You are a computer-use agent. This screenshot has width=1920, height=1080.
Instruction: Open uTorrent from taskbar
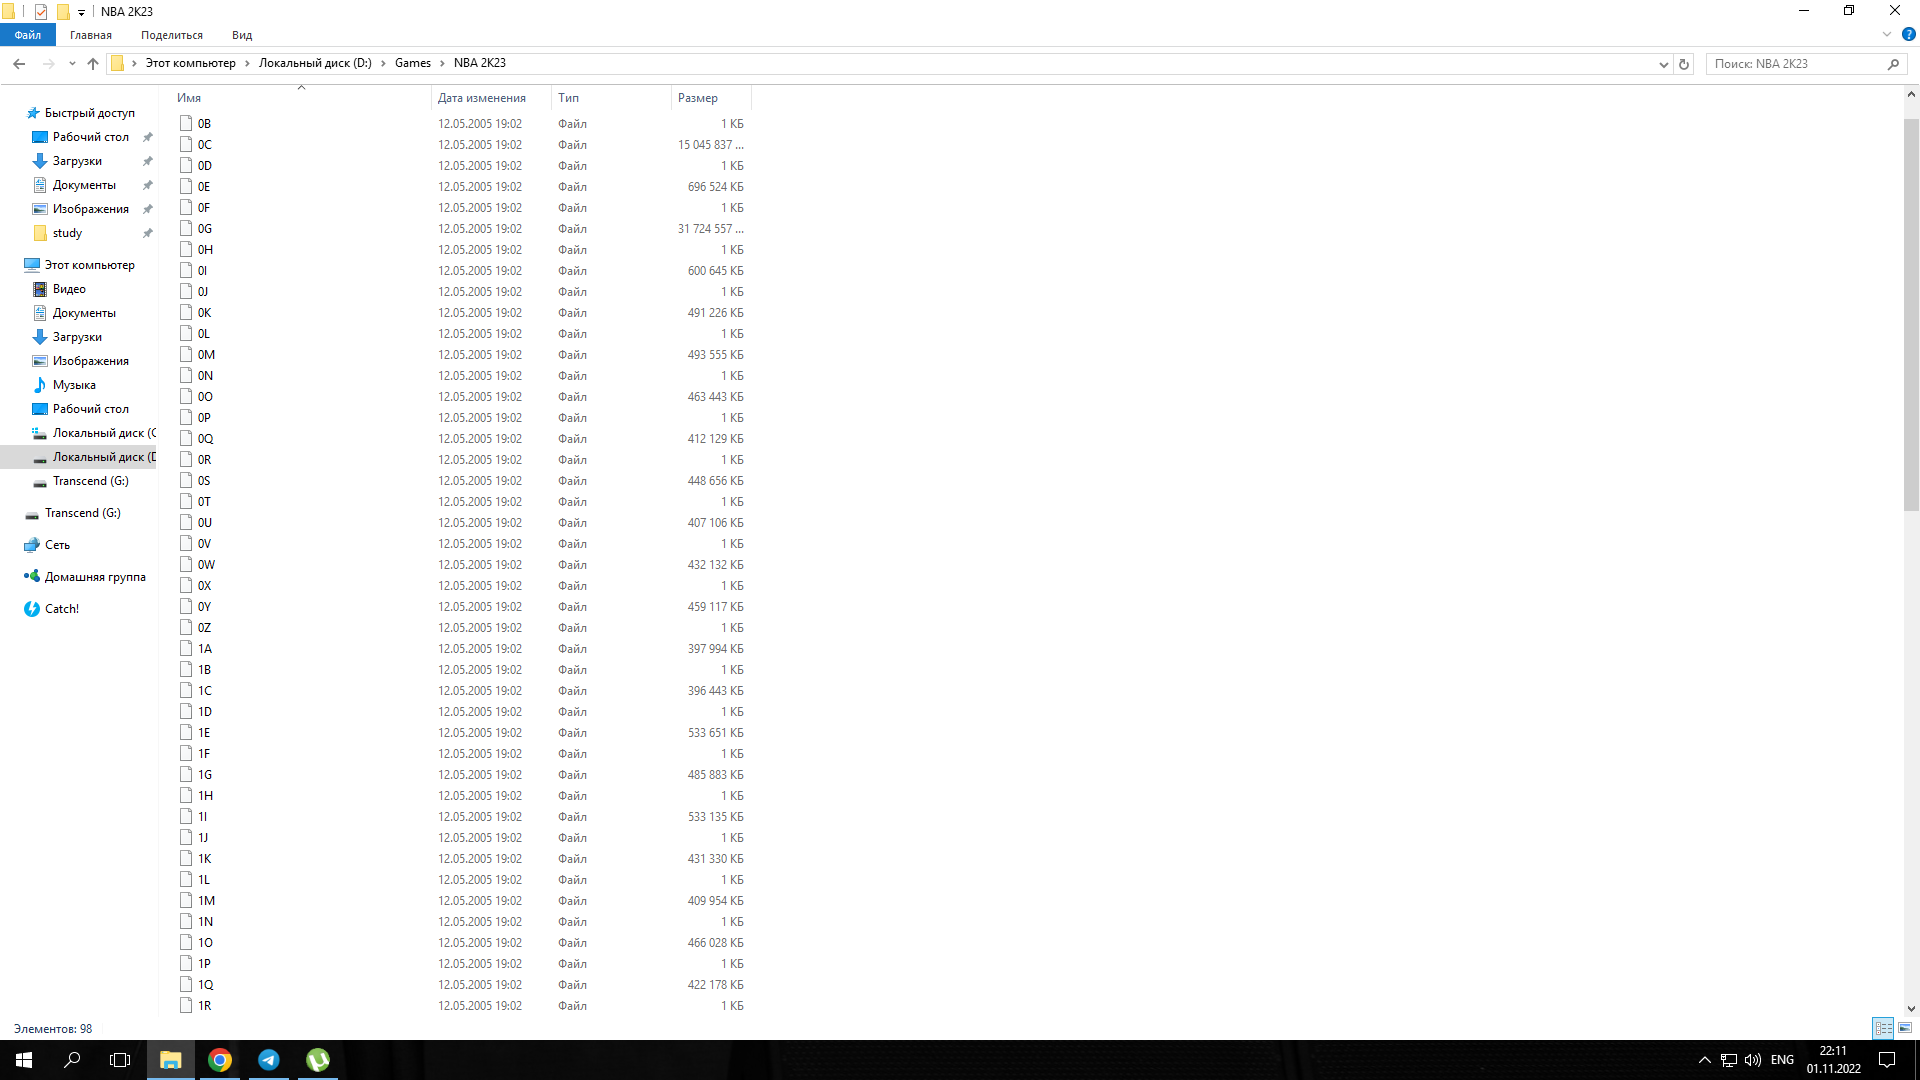click(318, 1060)
